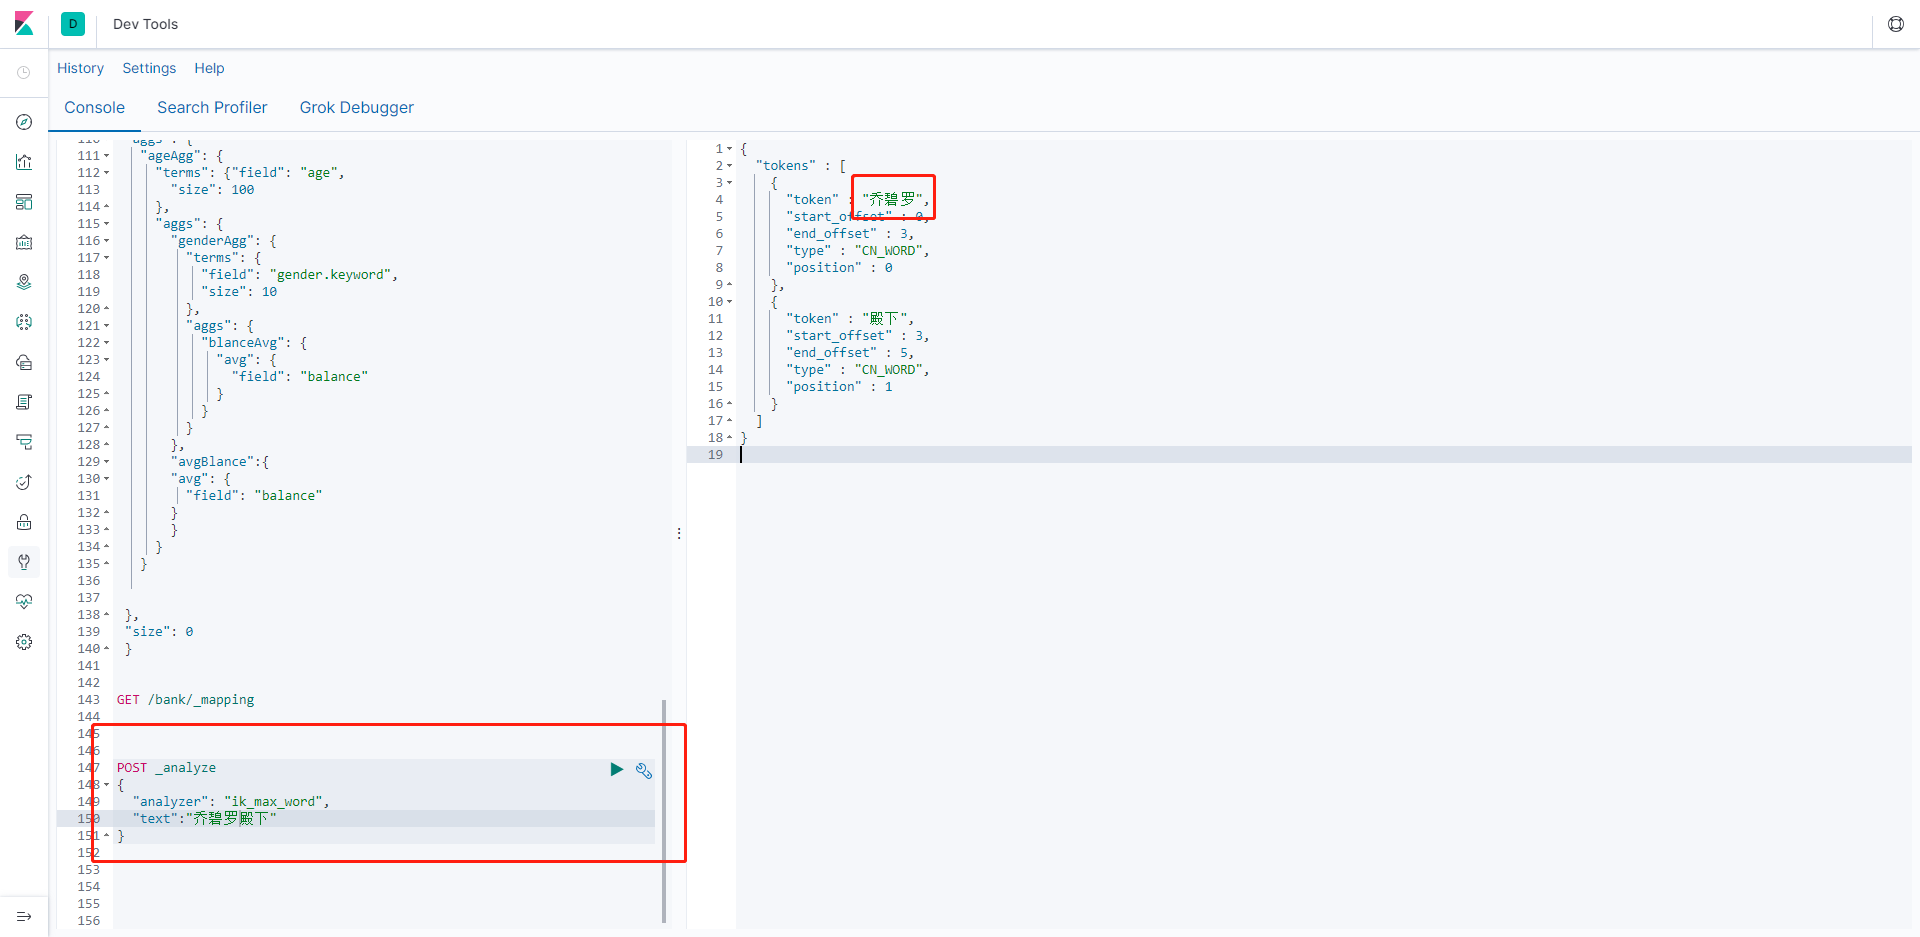This screenshot has height=937, width=1920.
Task: Collapse response fold arrow at line 1
Action: 730,149
